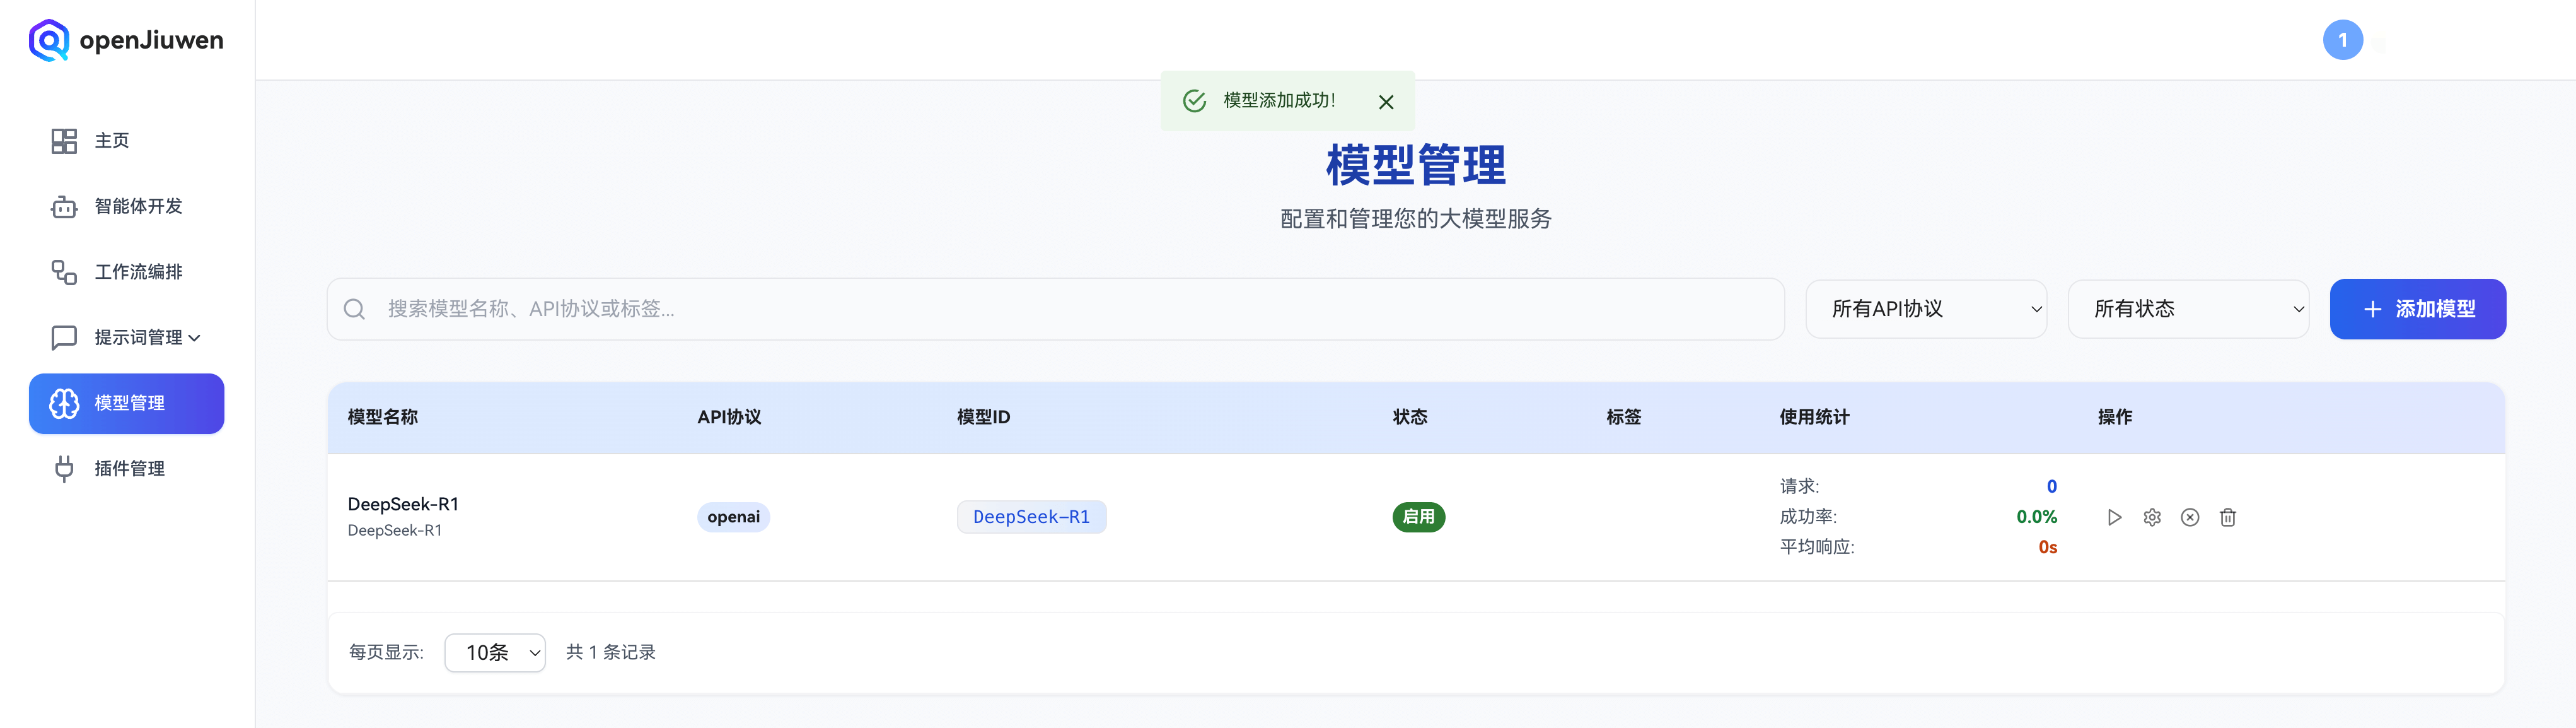2576x728 pixels.
Task: Switch to 模型管理 in the navigation menu
Action: 126,403
